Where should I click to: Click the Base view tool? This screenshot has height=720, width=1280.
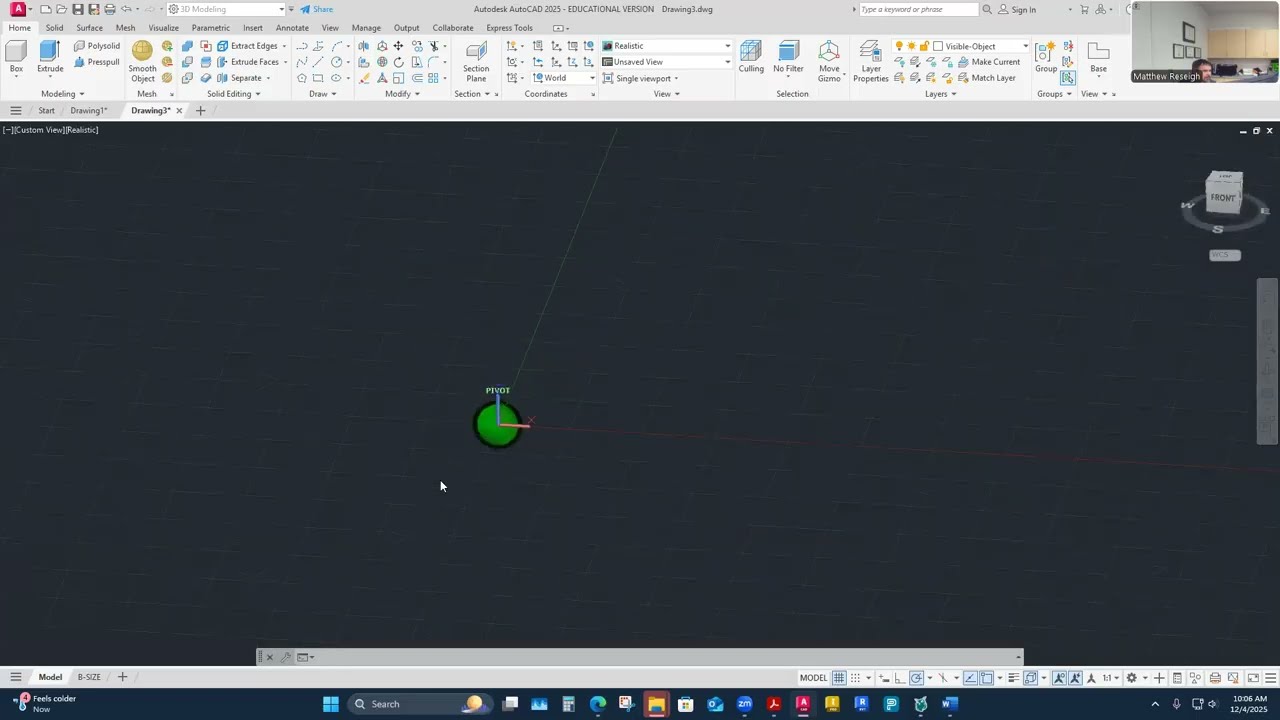click(x=1098, y=57)
